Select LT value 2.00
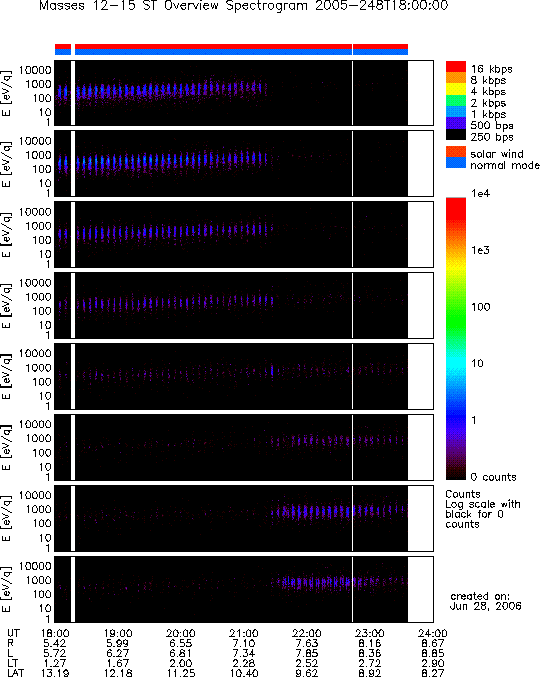 [180, 663]
